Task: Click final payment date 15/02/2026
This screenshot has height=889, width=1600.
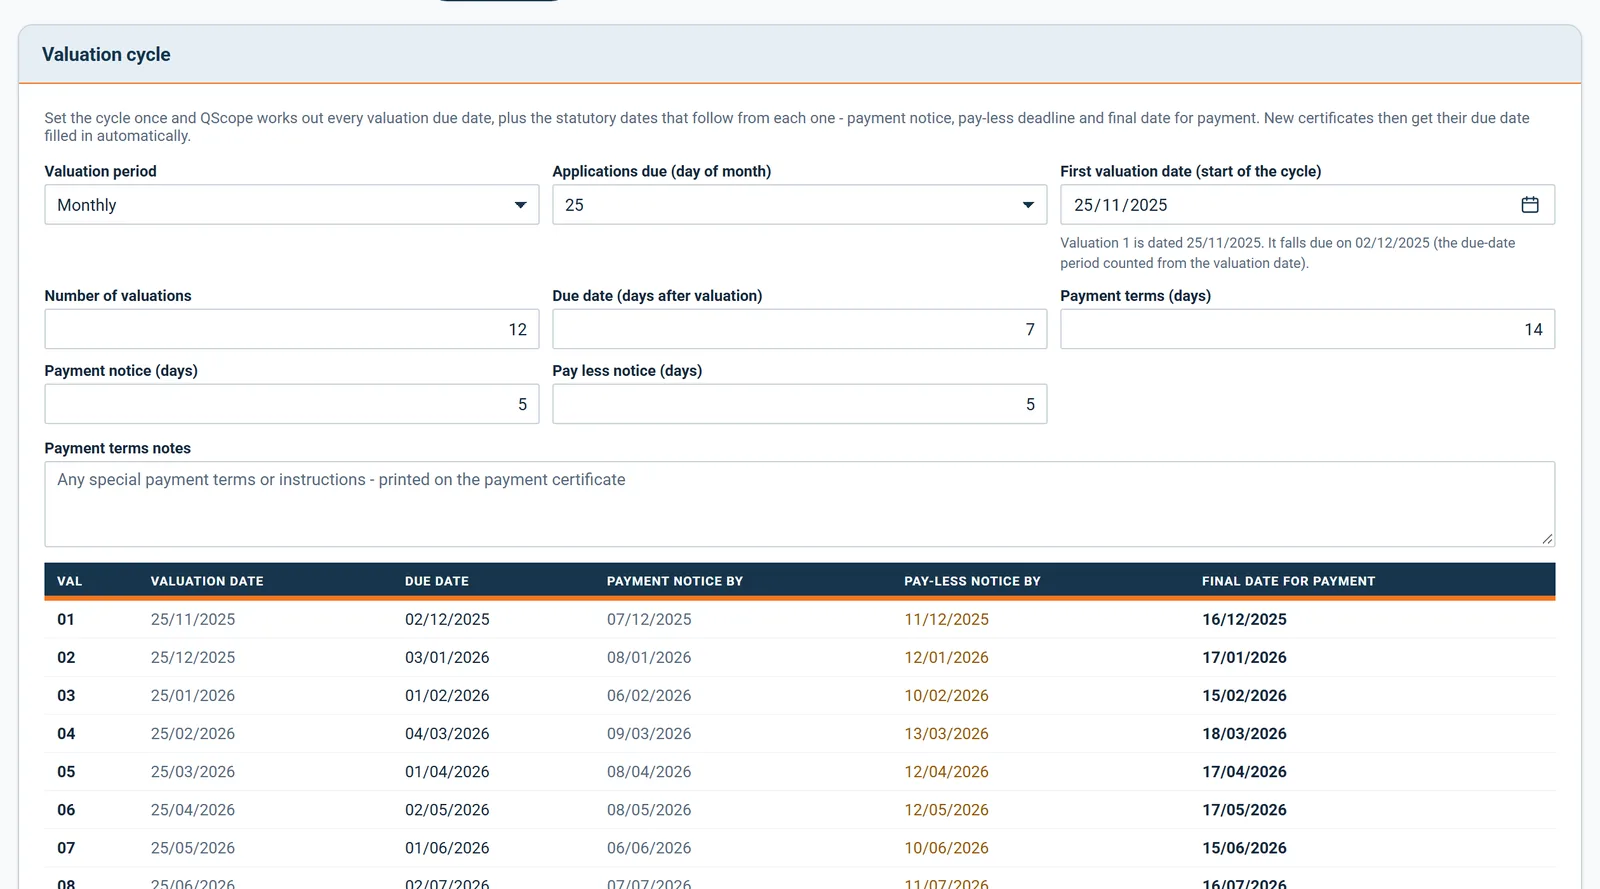Action: pos(1245,696)
